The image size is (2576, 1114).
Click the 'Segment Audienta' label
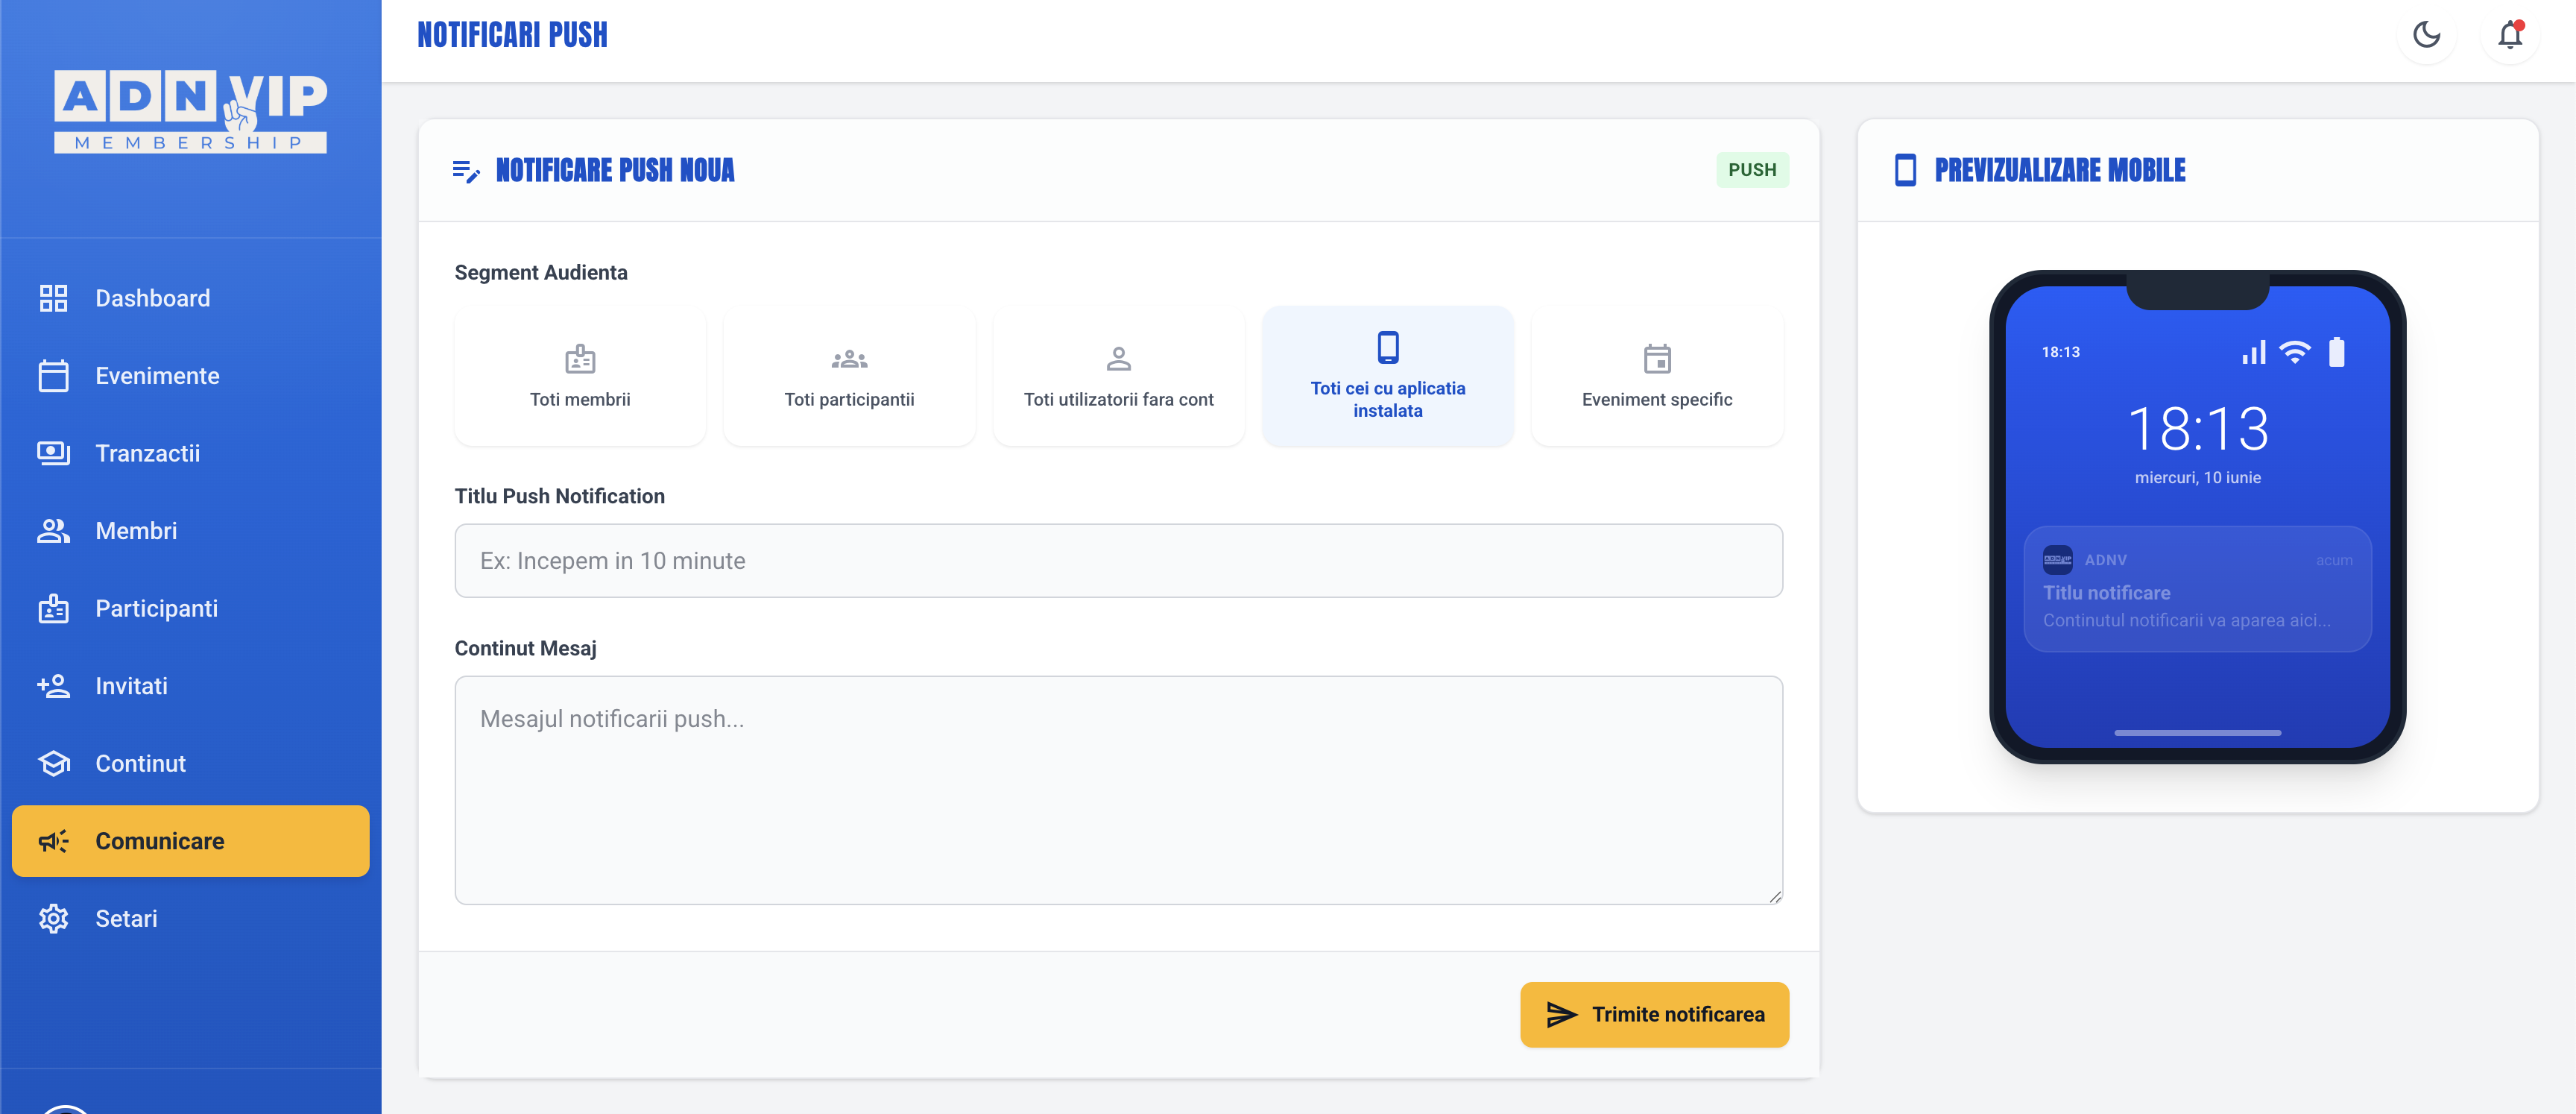[x=541, y=273]
